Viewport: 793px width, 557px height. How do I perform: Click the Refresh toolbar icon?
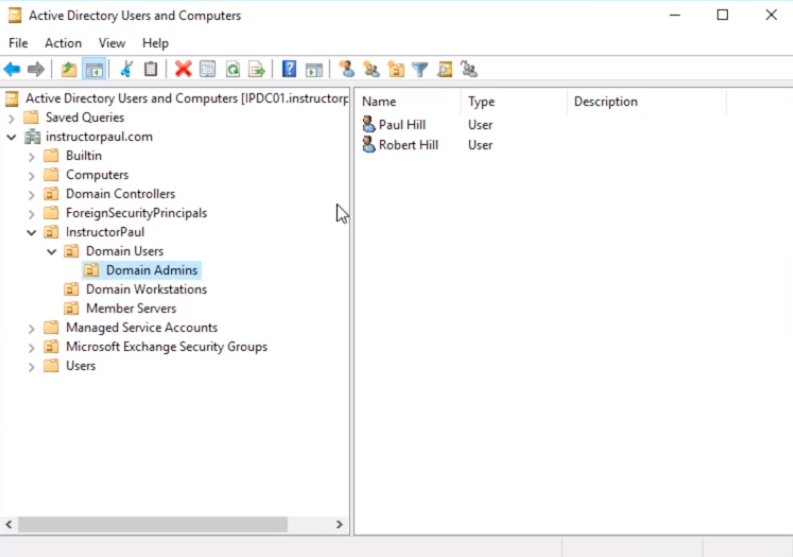[233, 69]
